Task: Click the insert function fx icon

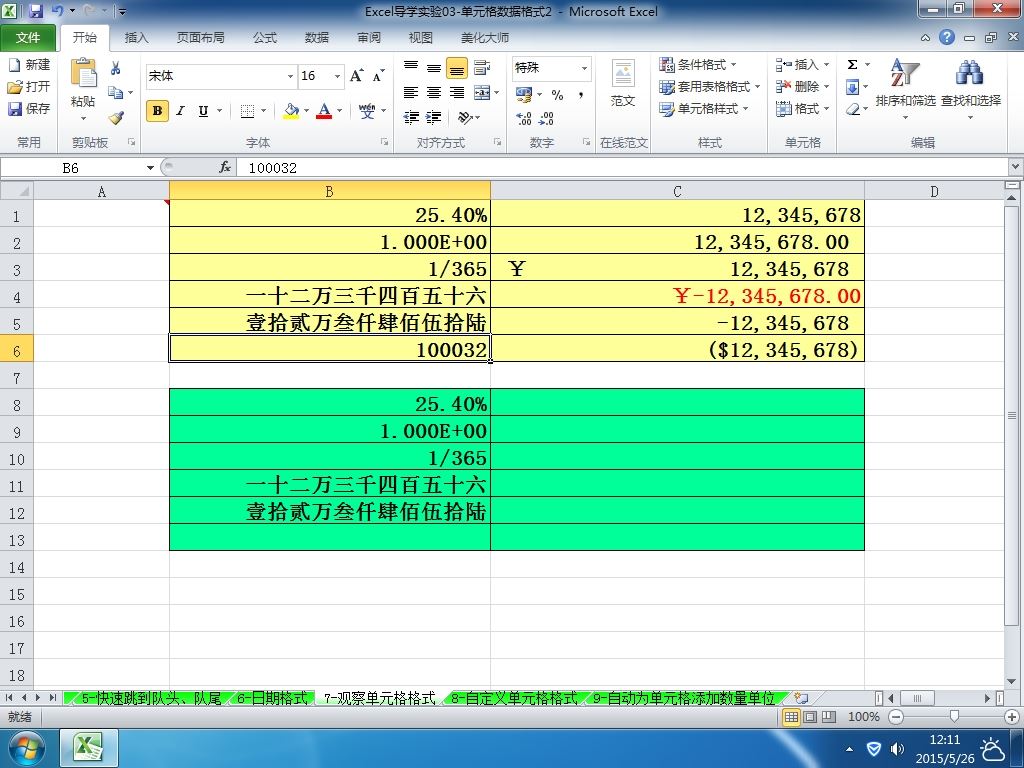Action: pyautogui.click(x=225, y=168)
